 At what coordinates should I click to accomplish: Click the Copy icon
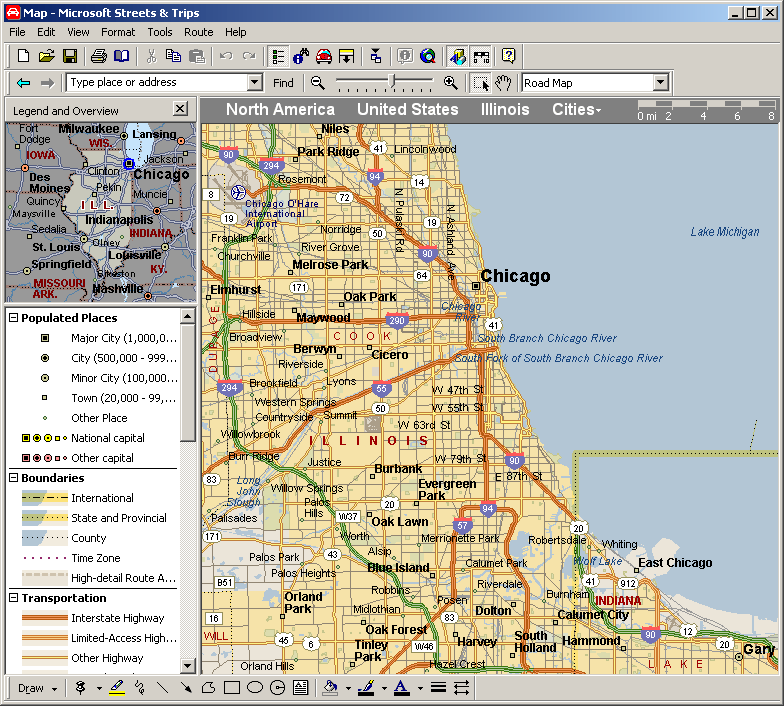(174, 56)
